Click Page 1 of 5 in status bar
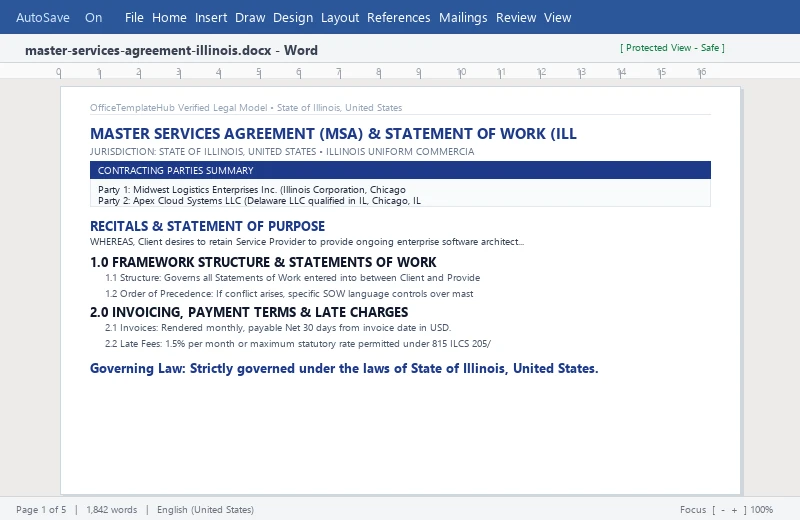Viewport: 800px width, 520px height. point(41,509)
